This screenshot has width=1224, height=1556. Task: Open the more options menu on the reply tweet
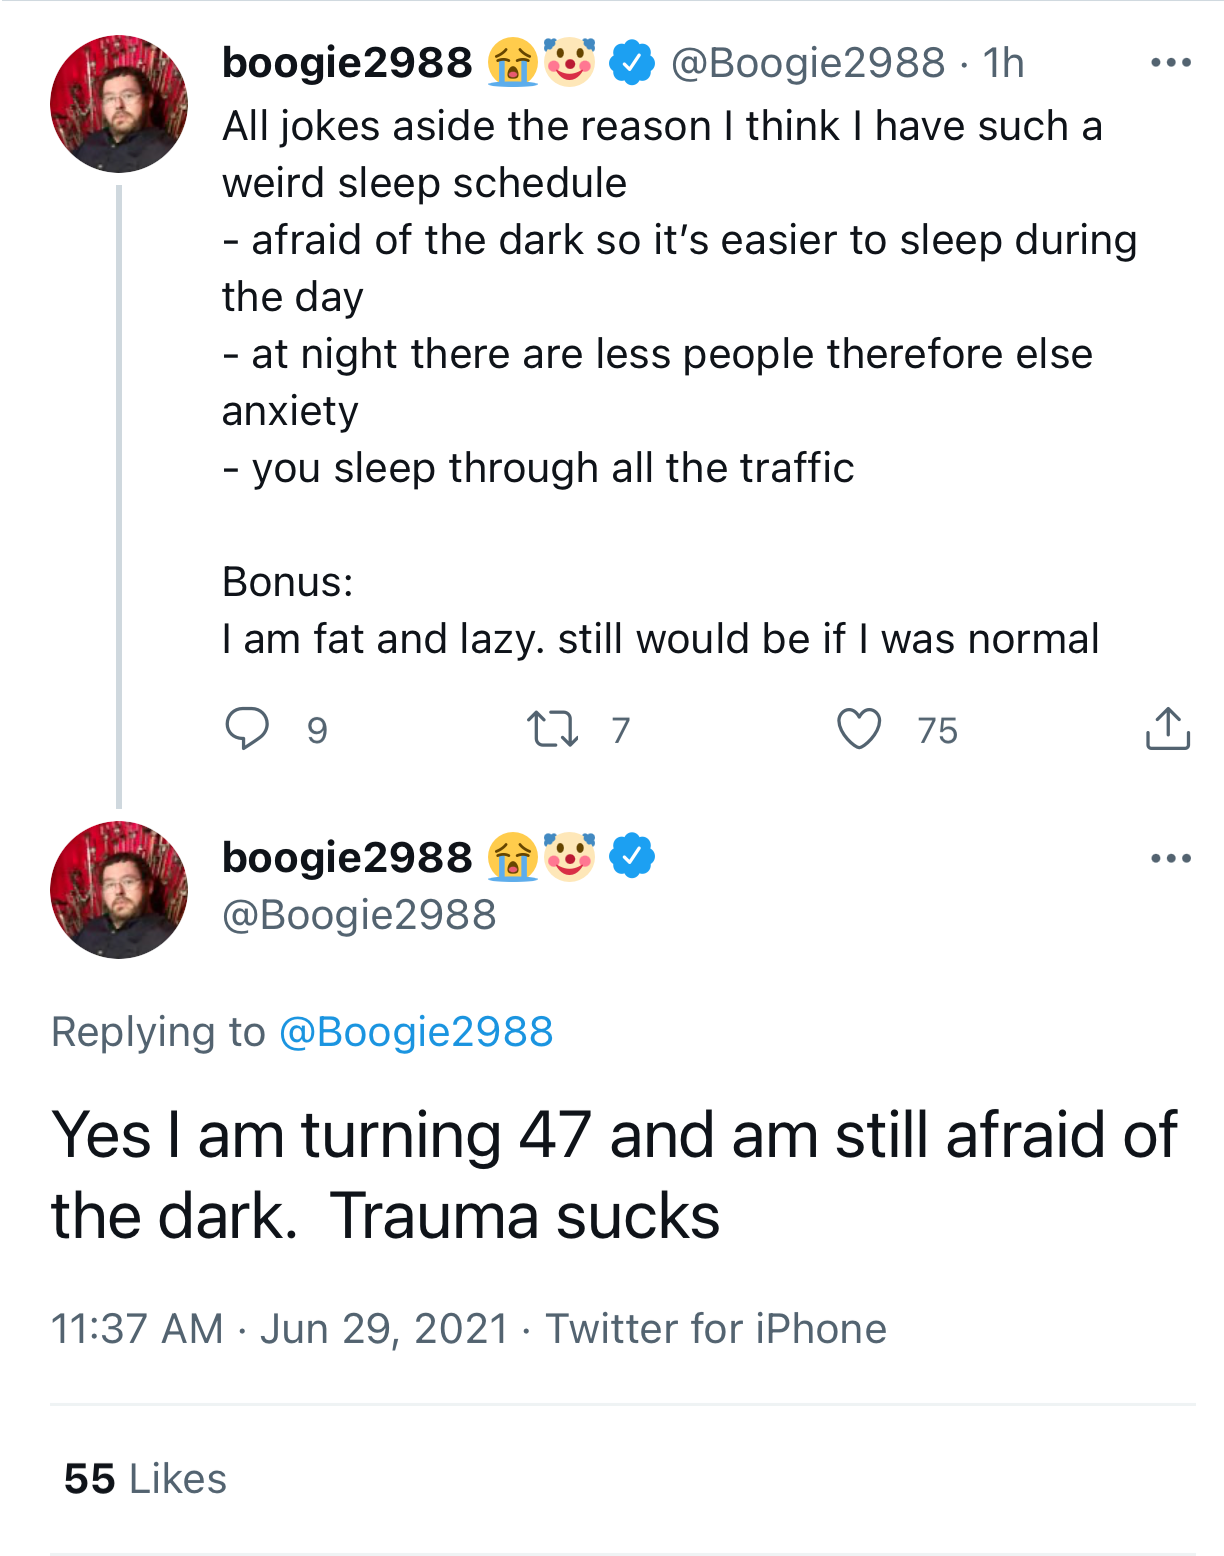pos(1170,855)
